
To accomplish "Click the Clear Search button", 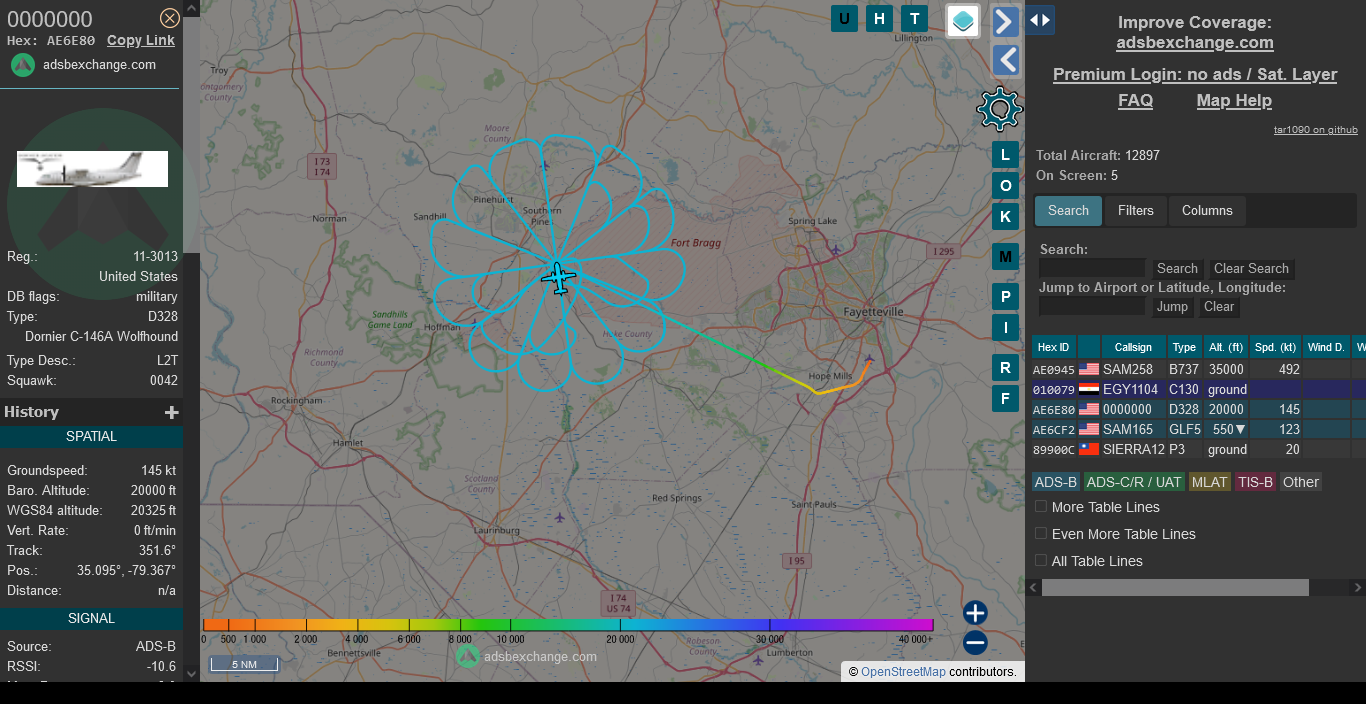I will tap(1251, 269).
